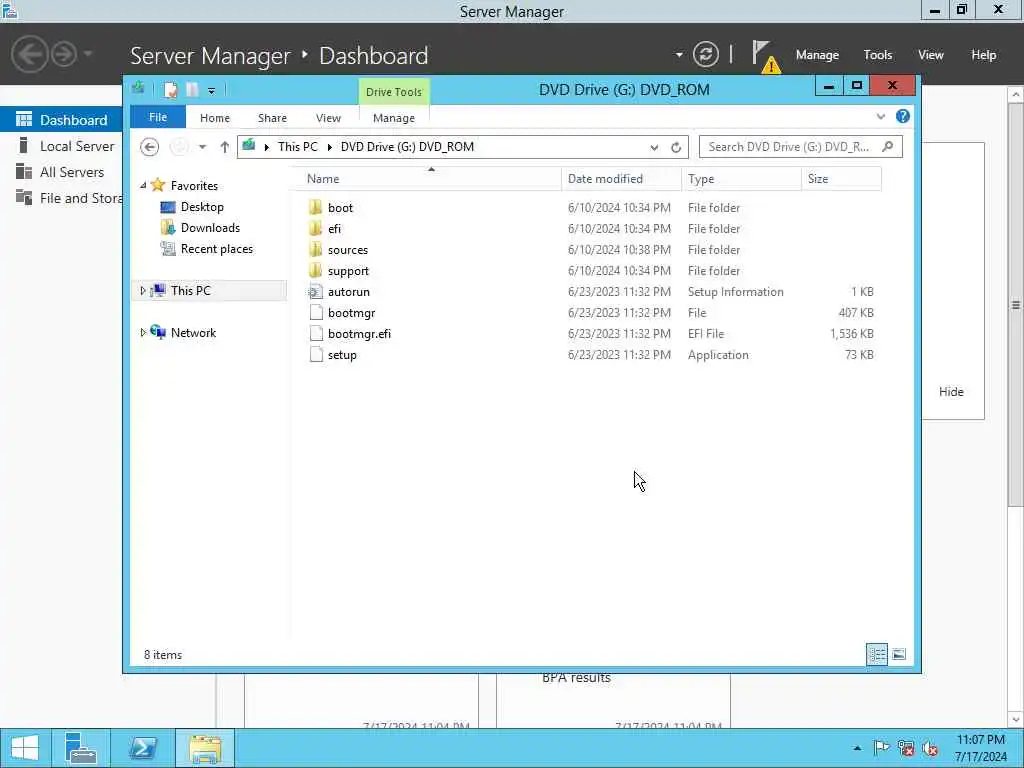This screenshot has height=768, width=1024.
Task: Open the boot folder icon
Action: click(316, 208)
